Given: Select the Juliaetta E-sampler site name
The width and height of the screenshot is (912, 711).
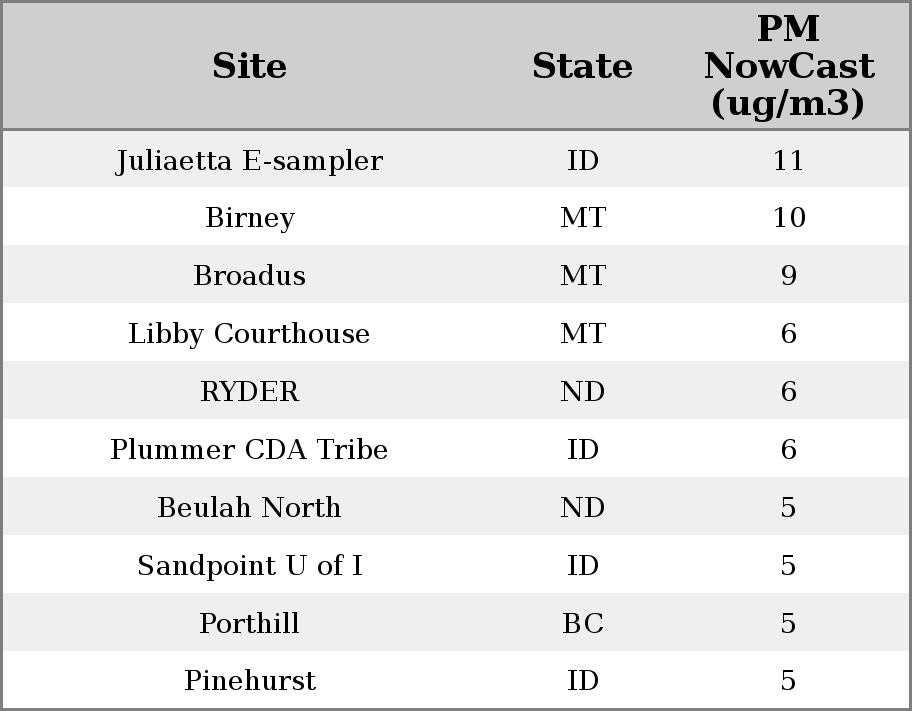Looking at the screenshot, I should [249, 161].
